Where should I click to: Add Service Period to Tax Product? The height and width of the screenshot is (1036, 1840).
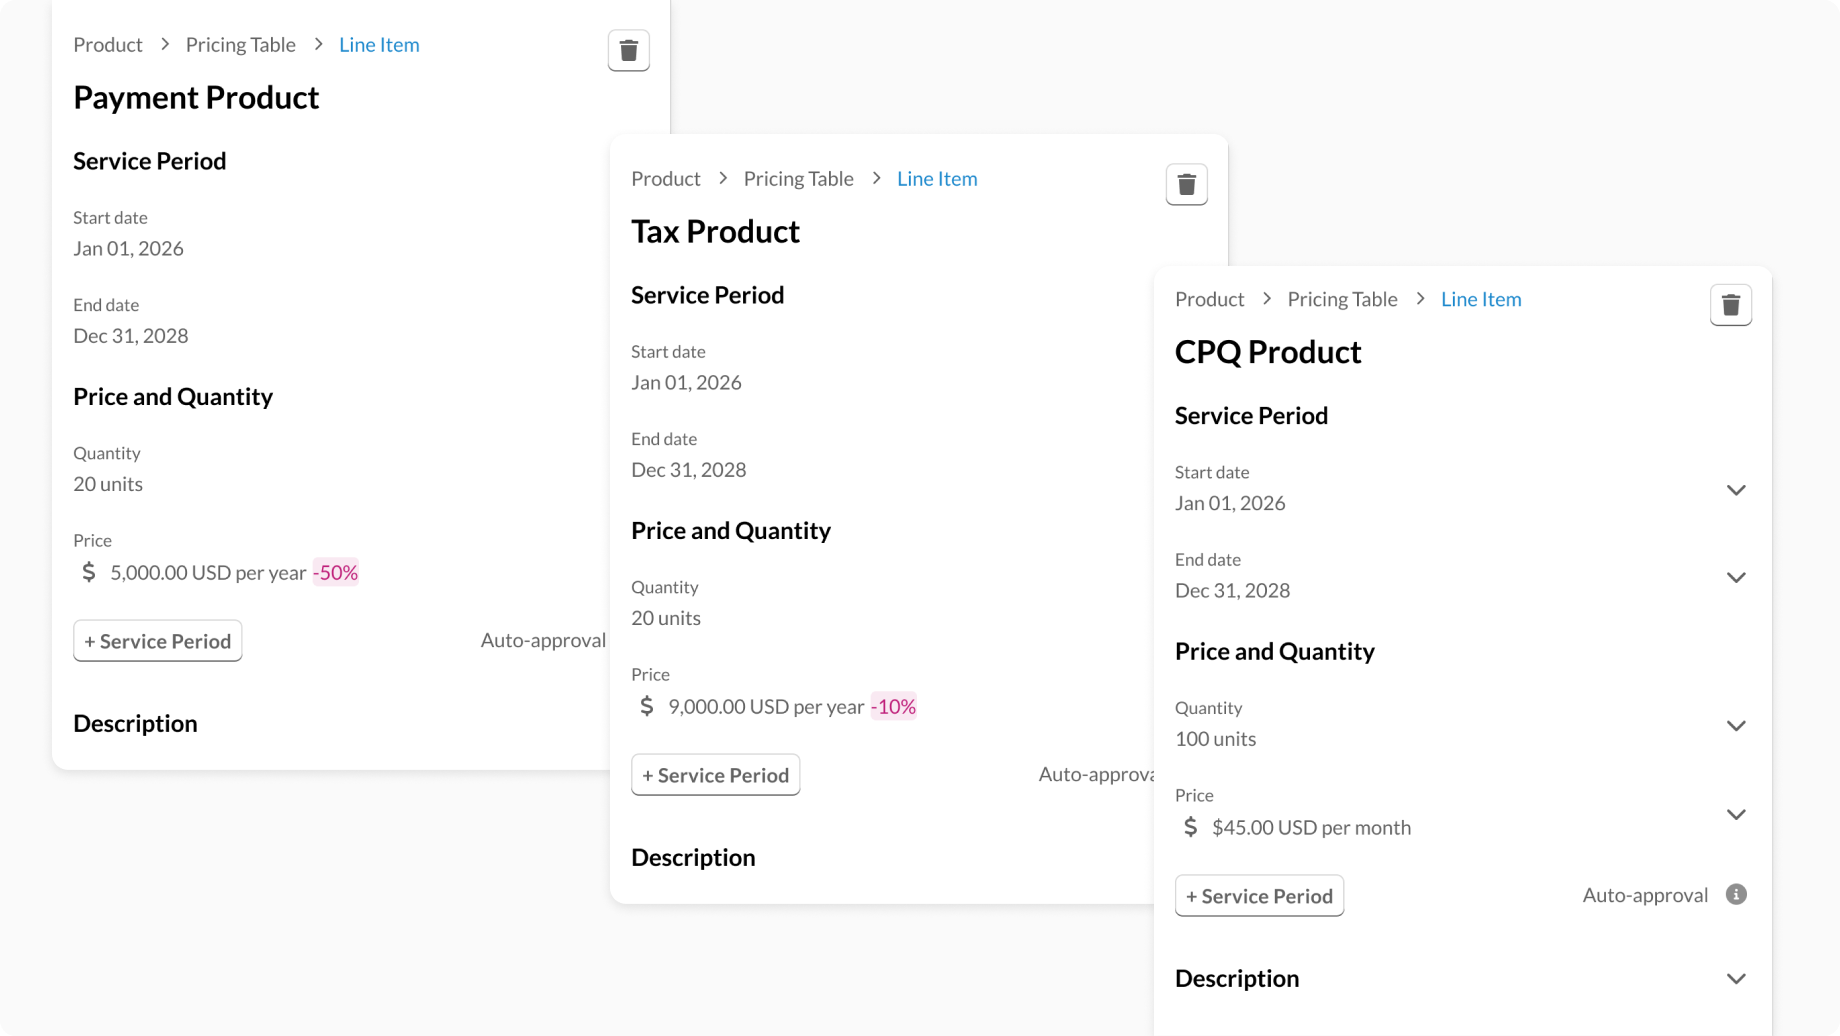(715, 775)
